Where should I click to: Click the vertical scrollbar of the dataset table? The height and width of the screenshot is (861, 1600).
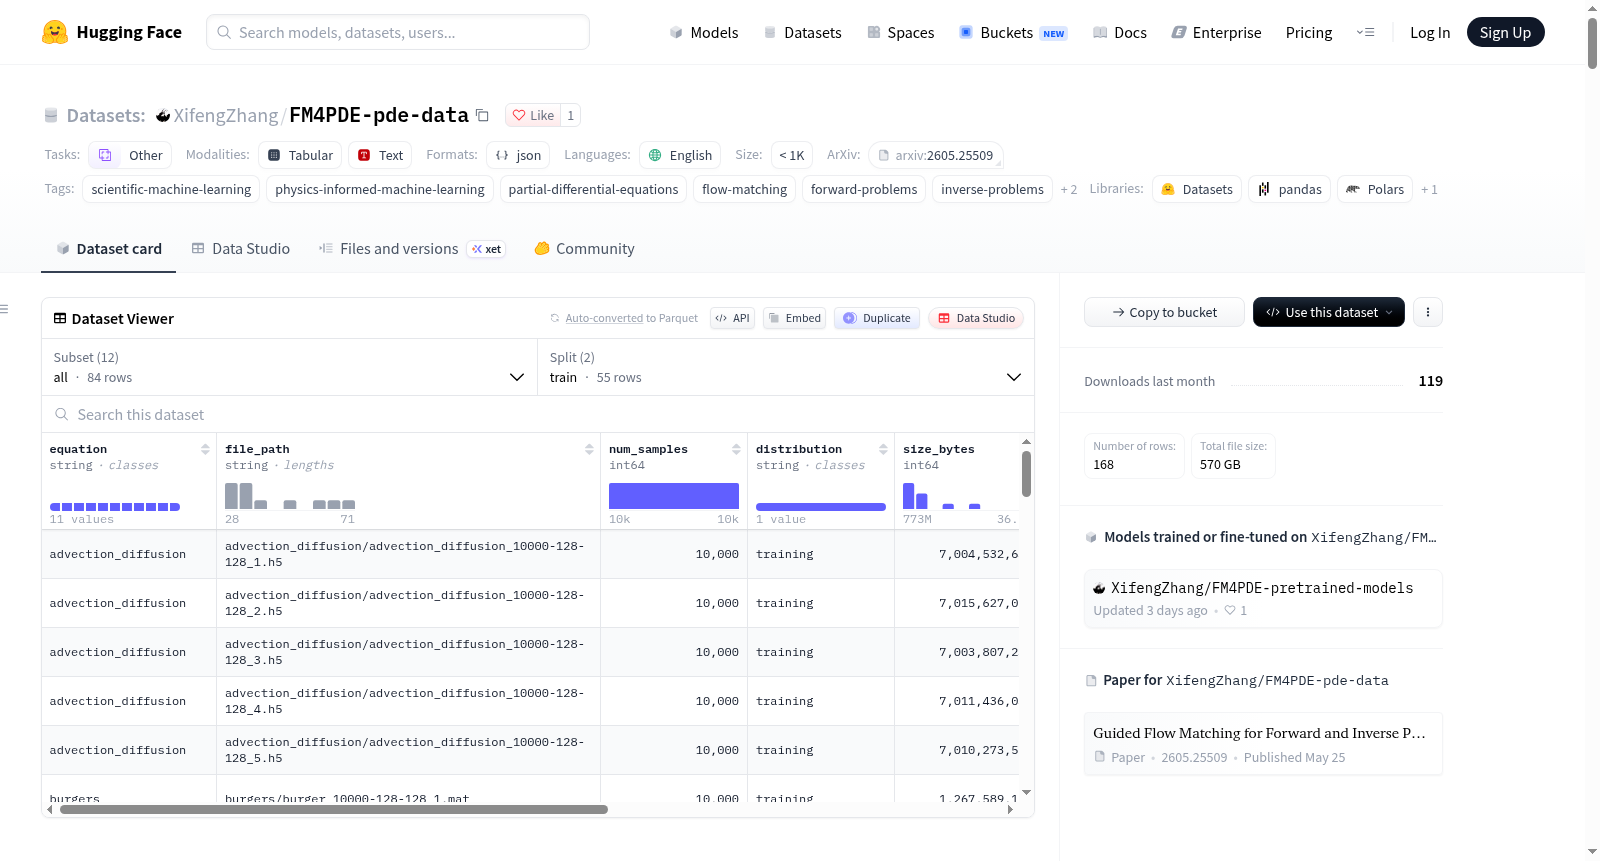[1026, 473]
